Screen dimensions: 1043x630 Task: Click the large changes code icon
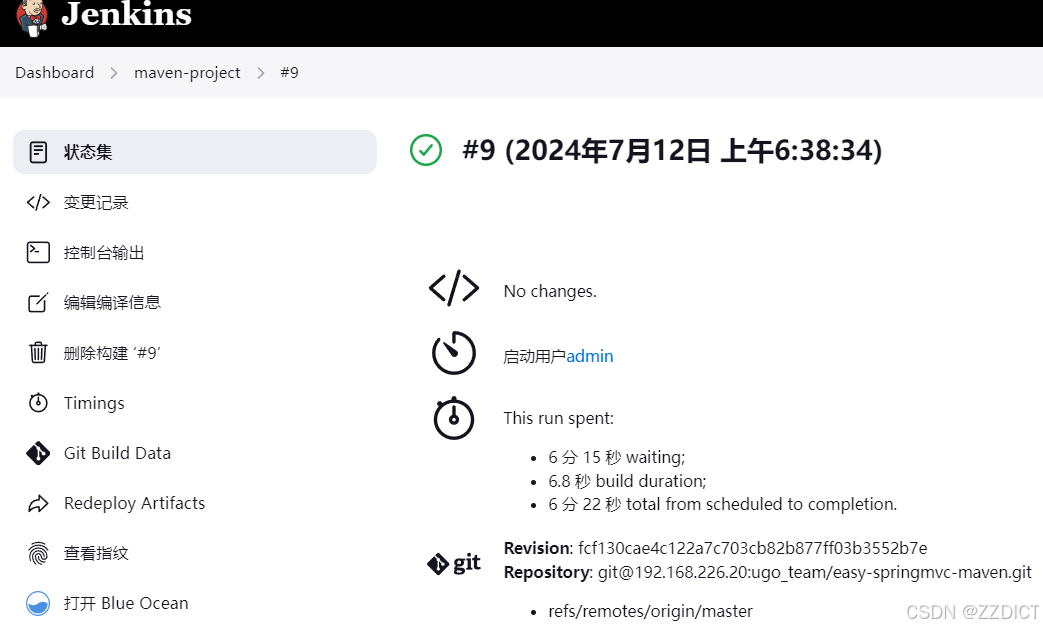[454, 289]
